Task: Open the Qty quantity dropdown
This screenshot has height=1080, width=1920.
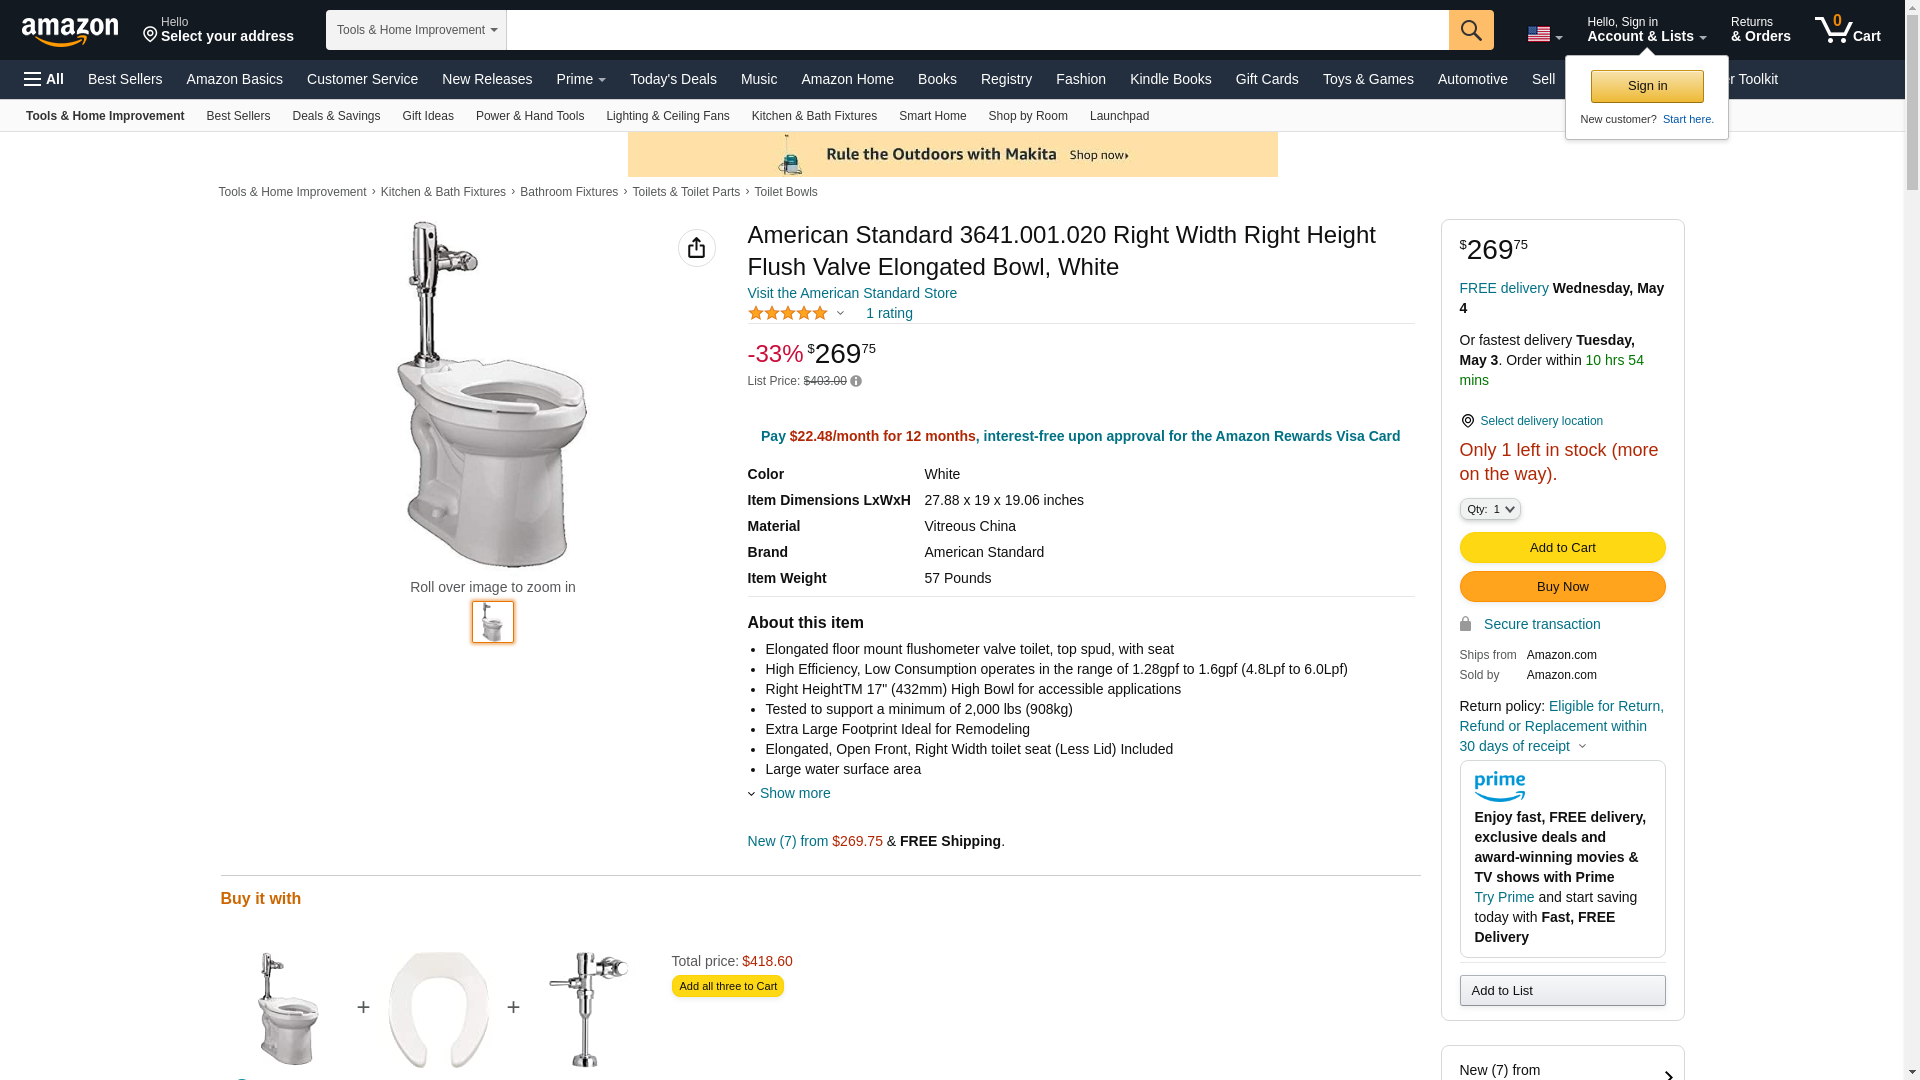Action: pos(1490,509)
